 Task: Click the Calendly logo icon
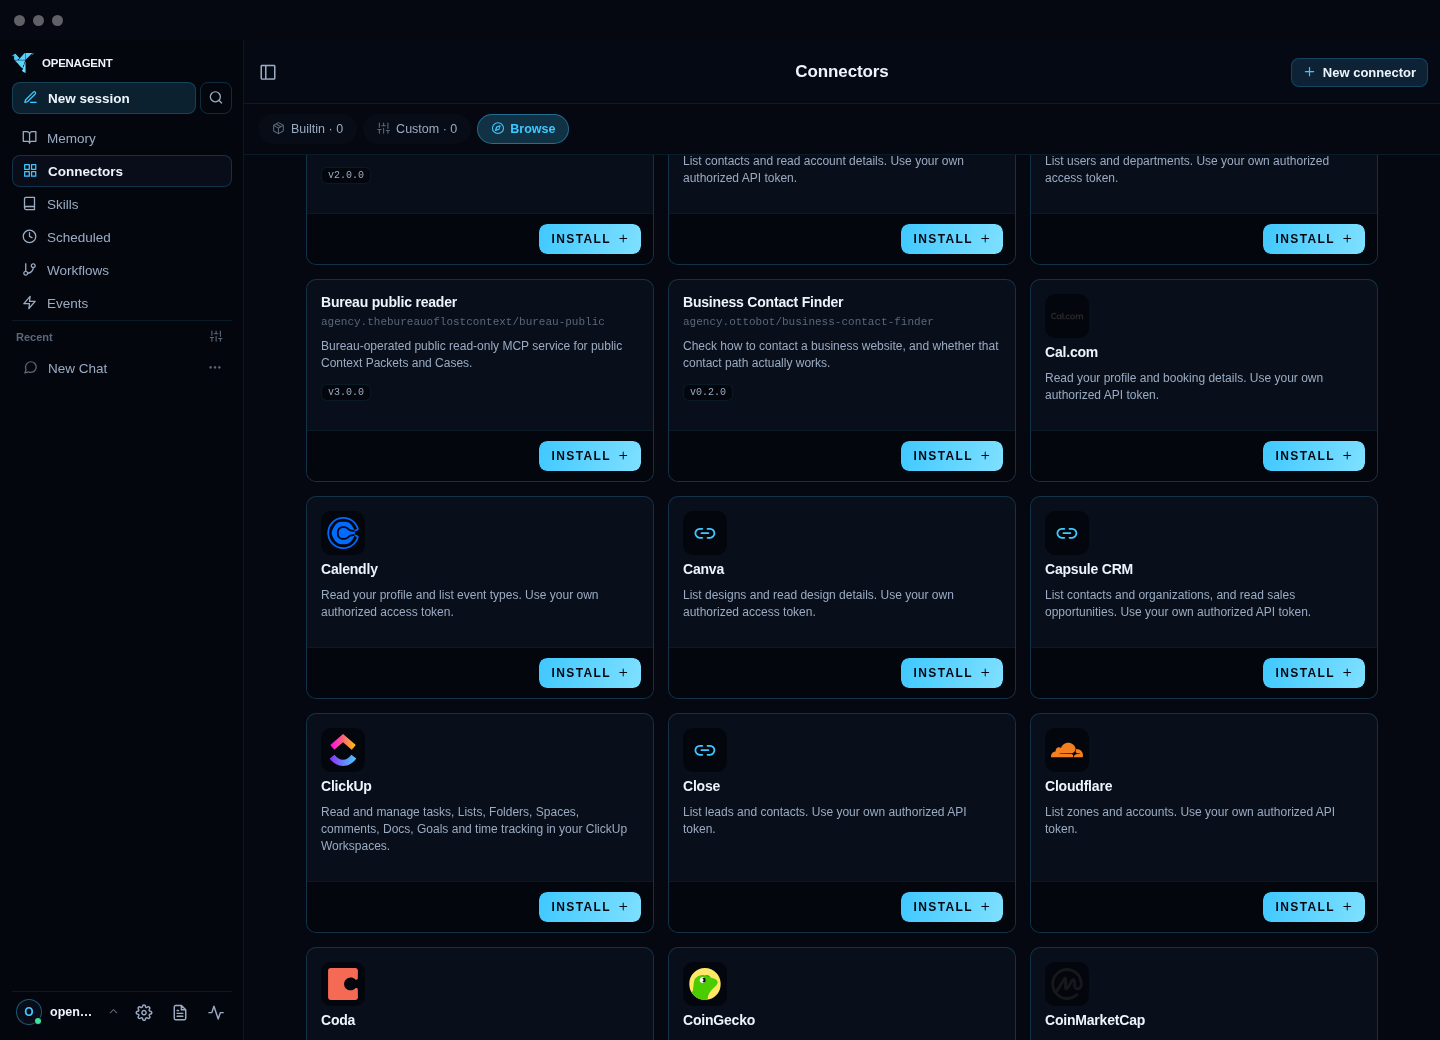(343, 533)
